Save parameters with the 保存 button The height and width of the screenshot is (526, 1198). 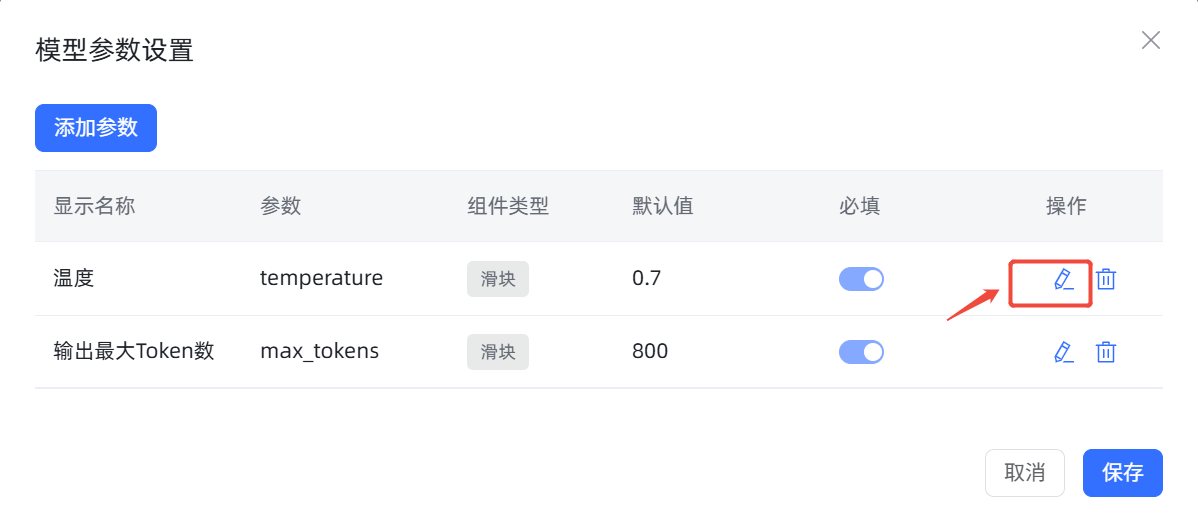[1122, 472]
